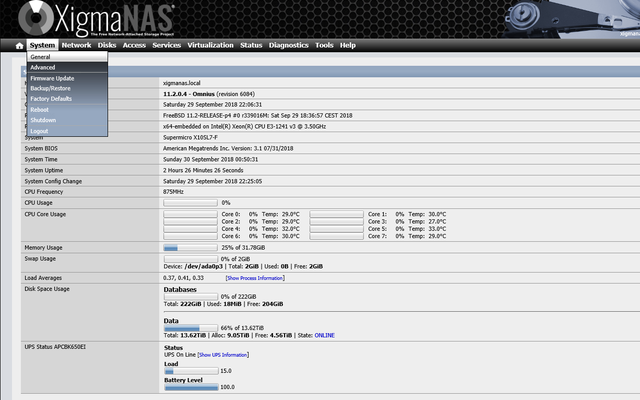This screenshot has width=640, height=400.
Task: Click the UPS Battery Level bar
Action: click(x=191, y=387)
